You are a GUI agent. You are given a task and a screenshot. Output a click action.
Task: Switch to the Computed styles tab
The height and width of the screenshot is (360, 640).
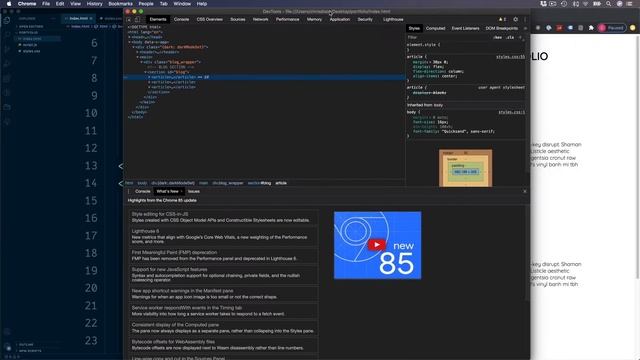(x=436, y=29)
